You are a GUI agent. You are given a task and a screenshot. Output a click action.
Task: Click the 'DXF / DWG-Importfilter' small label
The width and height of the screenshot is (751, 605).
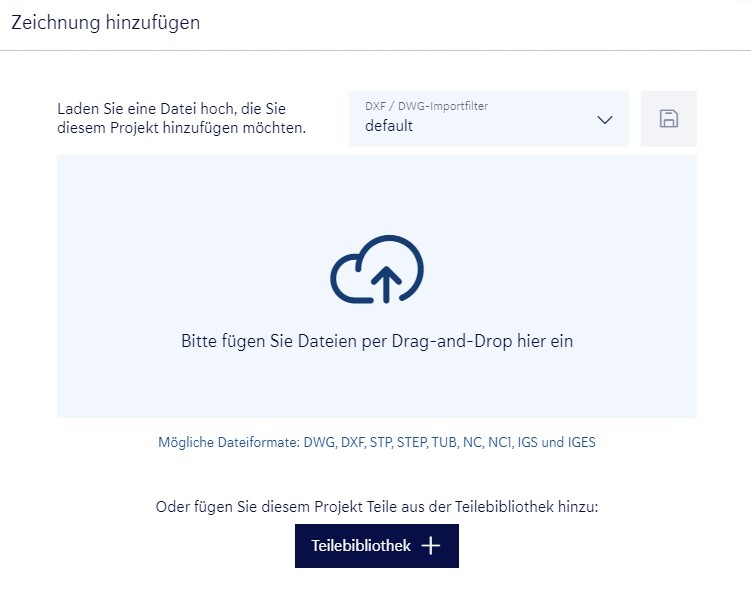[x=426, y=105]
